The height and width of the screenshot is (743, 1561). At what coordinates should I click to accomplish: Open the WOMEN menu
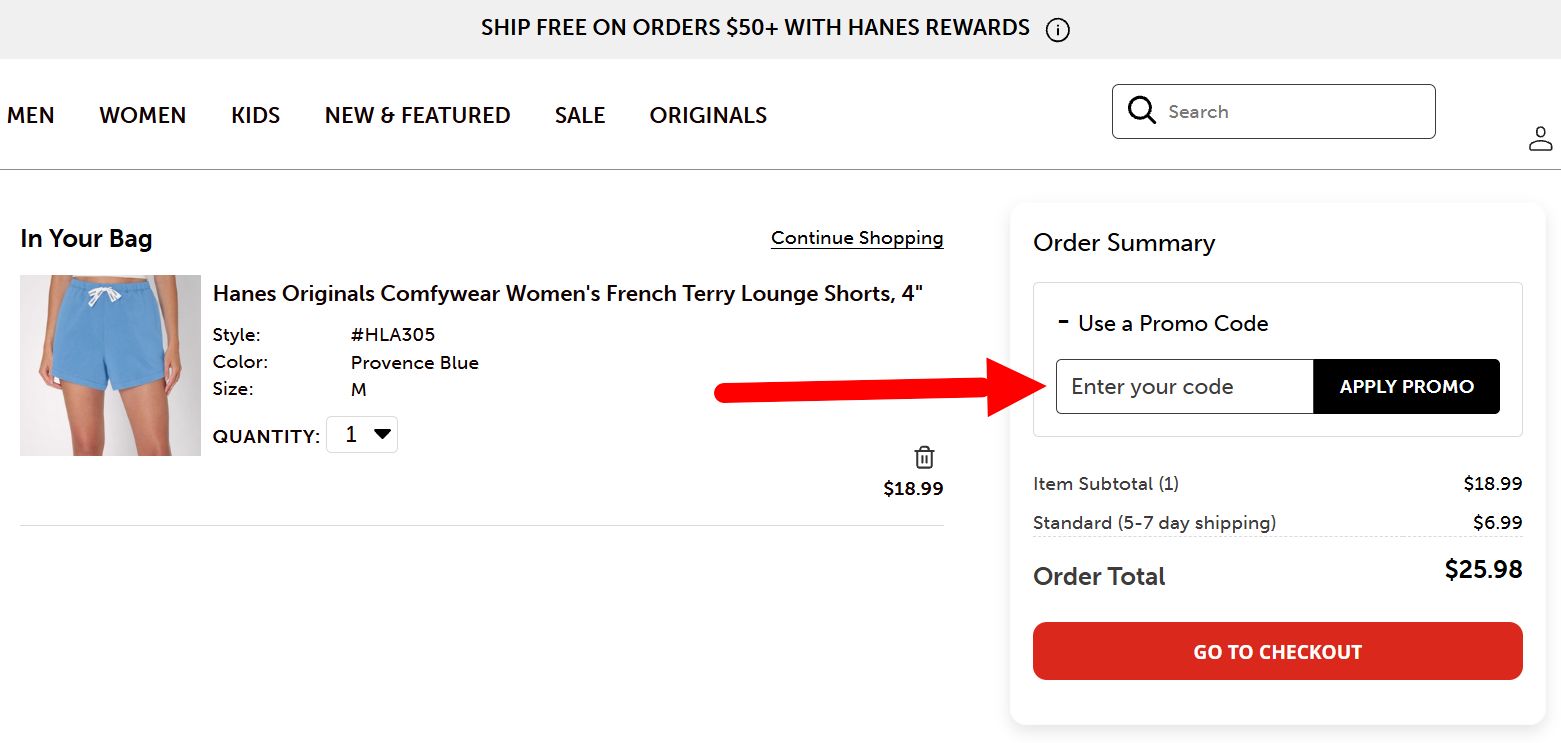pyautogui.click(x=142, y=115)
